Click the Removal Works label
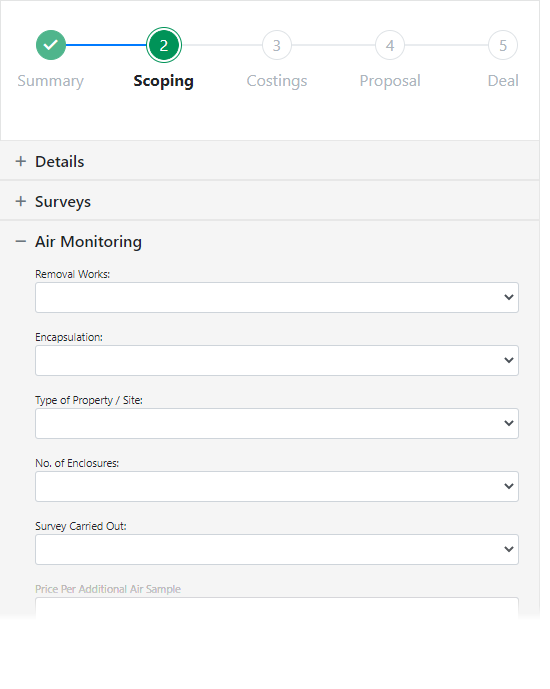 click(x=72, y=274)
